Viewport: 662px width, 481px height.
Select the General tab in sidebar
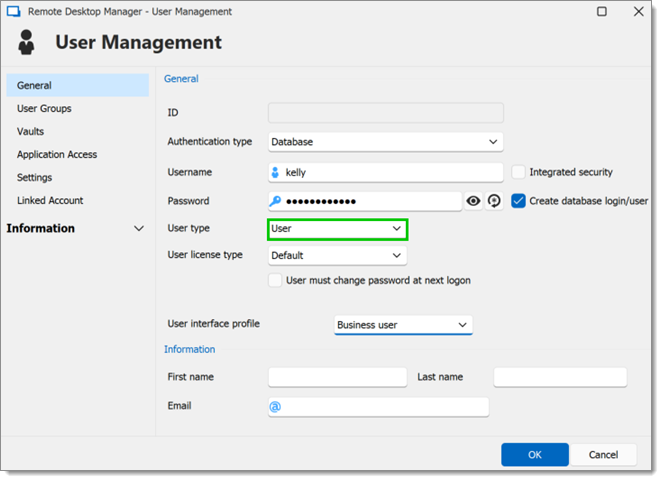point(78,85)
